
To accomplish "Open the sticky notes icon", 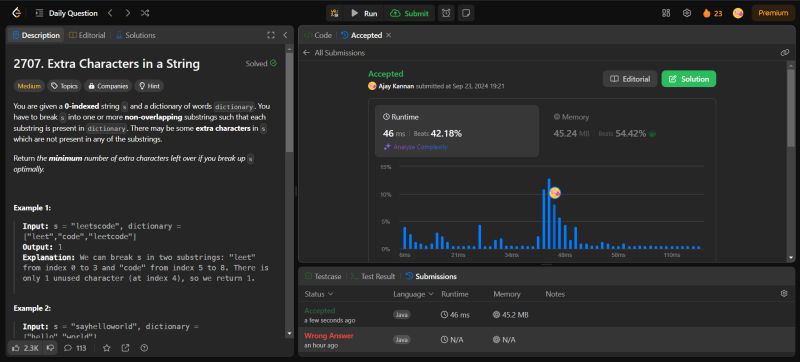I will pos(465,13).
